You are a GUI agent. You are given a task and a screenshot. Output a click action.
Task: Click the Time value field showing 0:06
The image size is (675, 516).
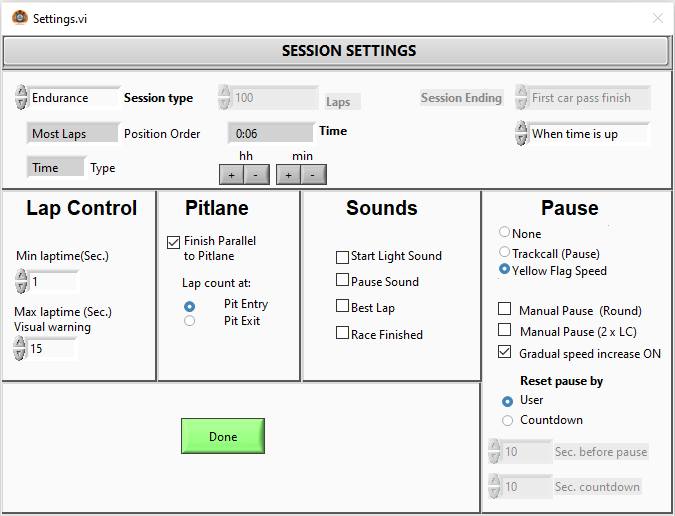tap(270, 133)
